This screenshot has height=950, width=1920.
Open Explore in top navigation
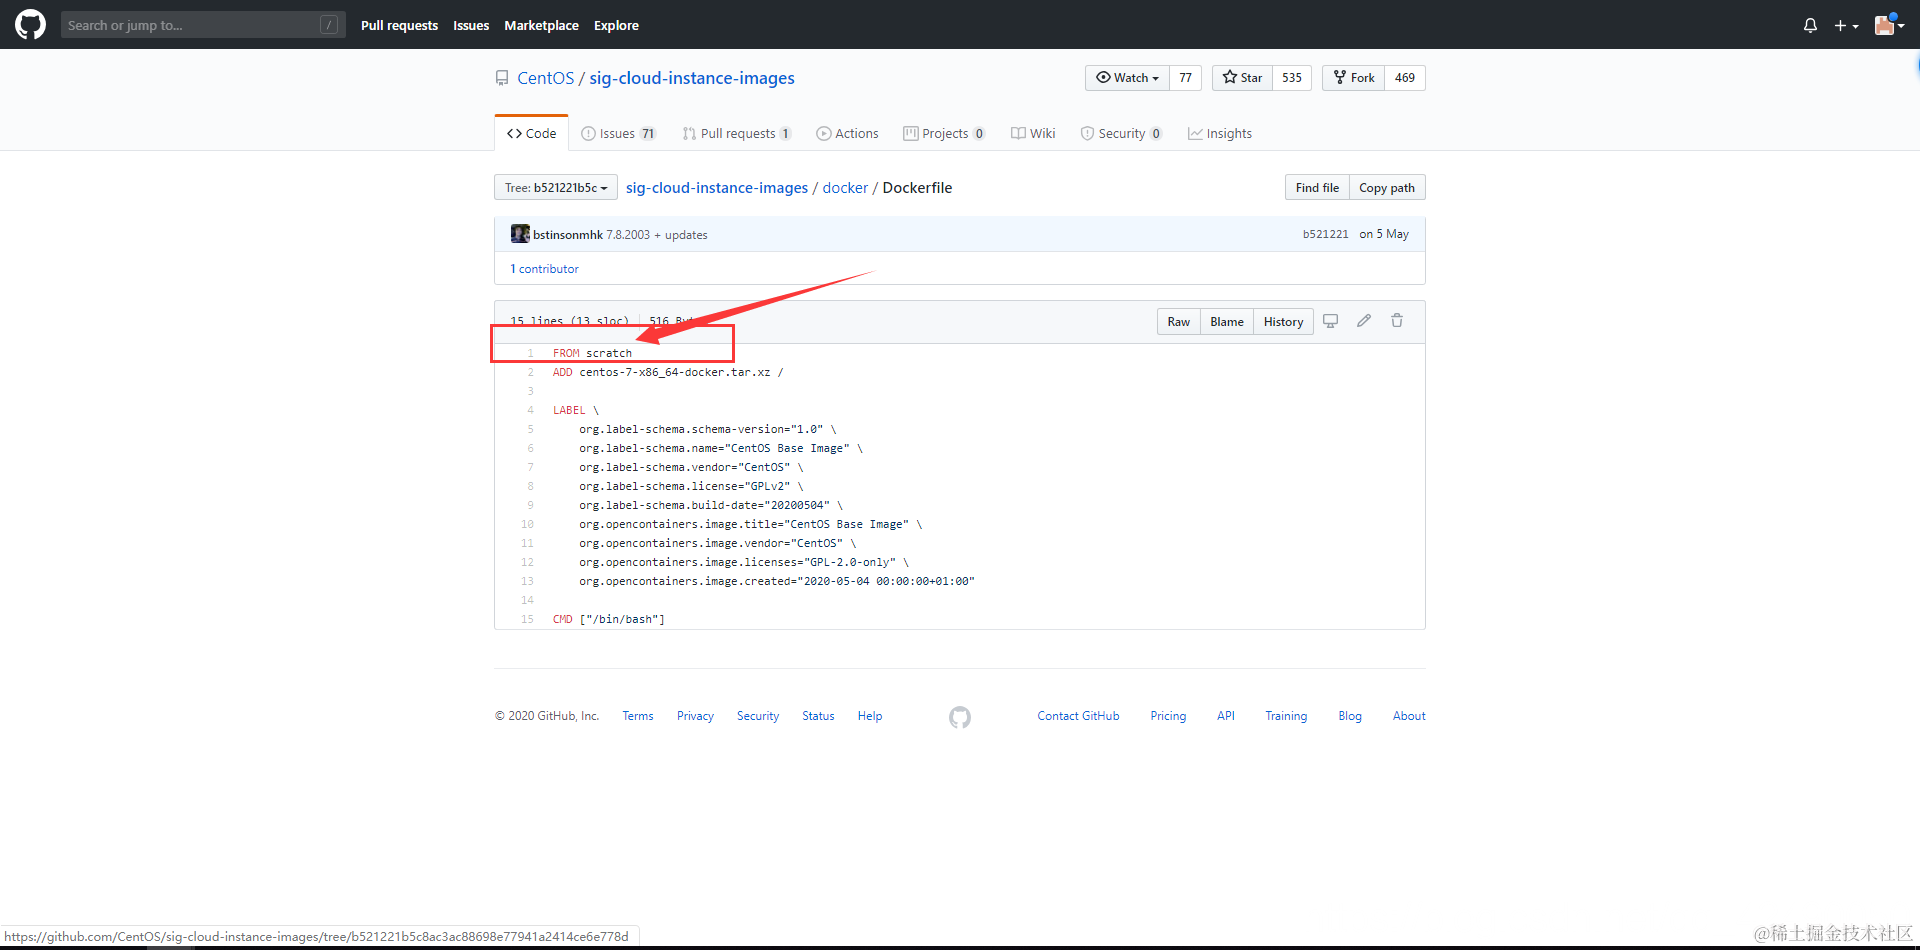[x=616, y=25]
